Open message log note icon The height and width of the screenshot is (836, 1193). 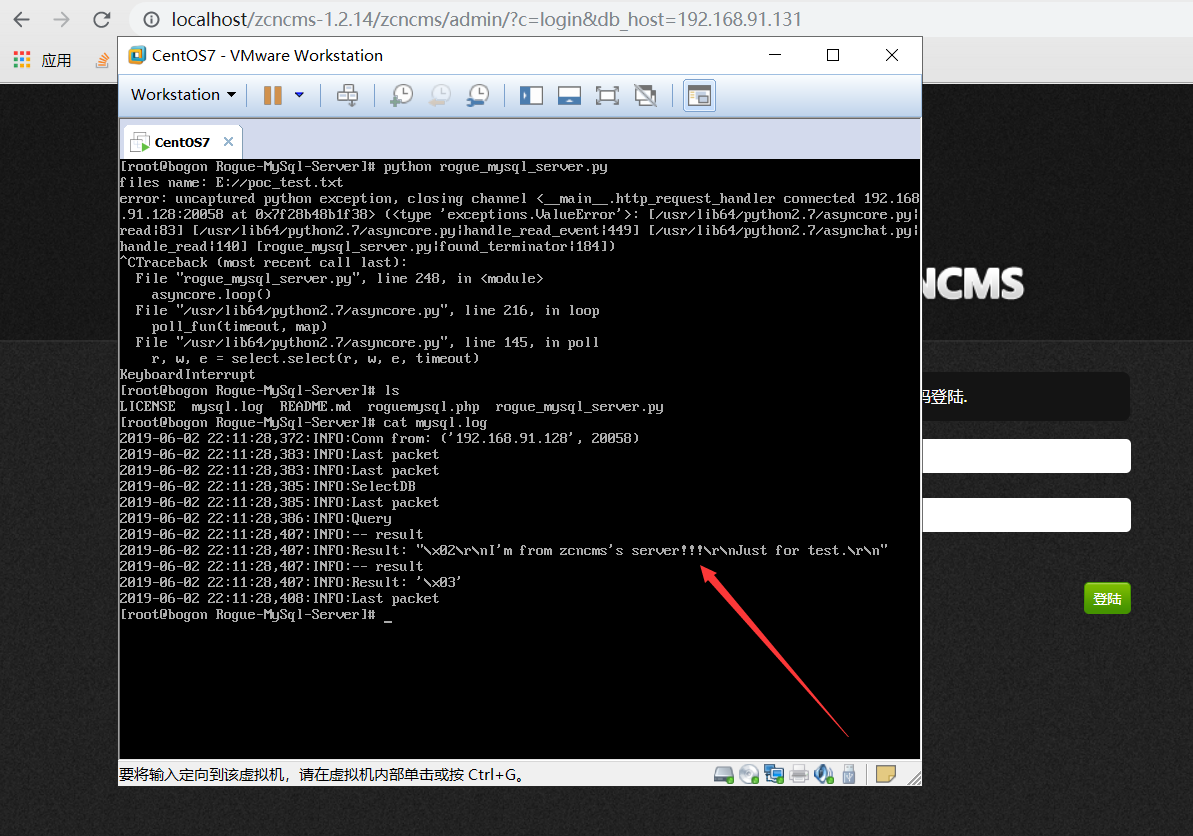(886, 774)
